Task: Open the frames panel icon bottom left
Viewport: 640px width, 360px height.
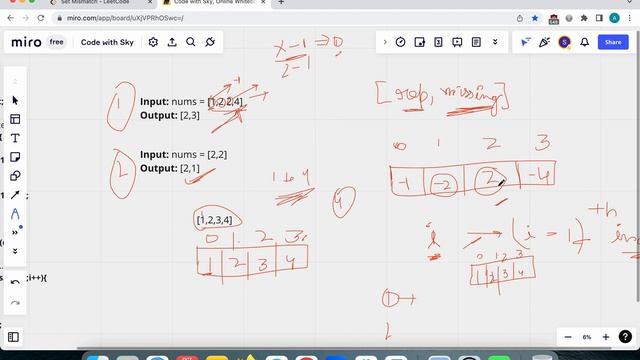Action: click(x=13, y=337)
